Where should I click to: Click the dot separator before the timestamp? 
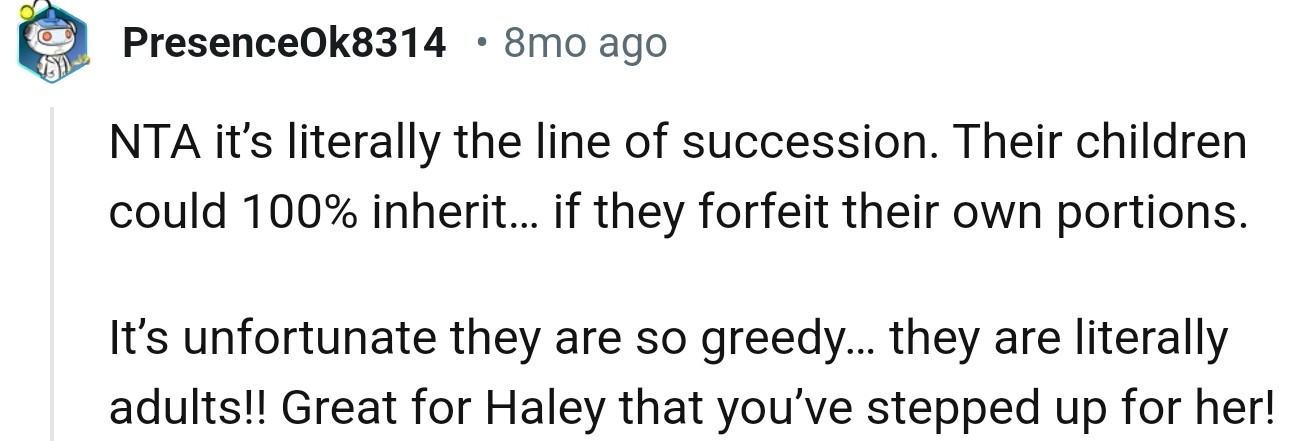pyautogui.click(x=483, y=43)
